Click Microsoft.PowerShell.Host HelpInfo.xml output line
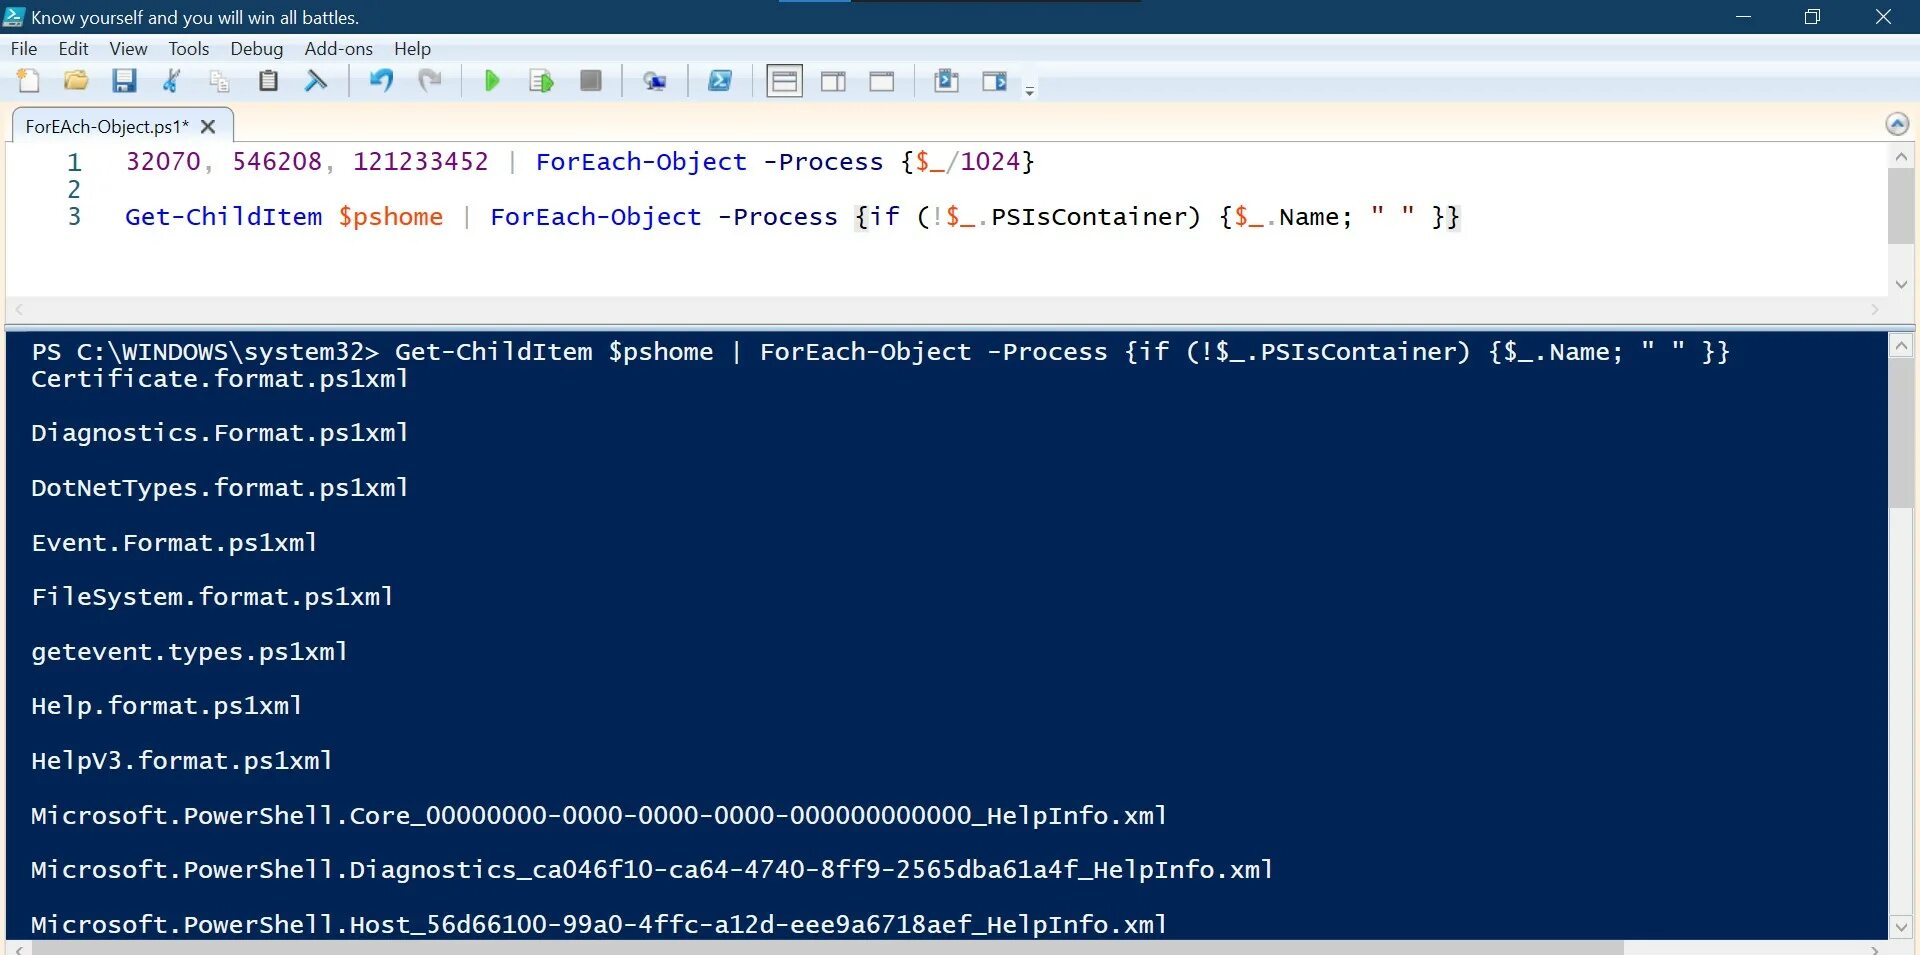The height and width of the screenshot is (955, 1920). pos(598,925)
